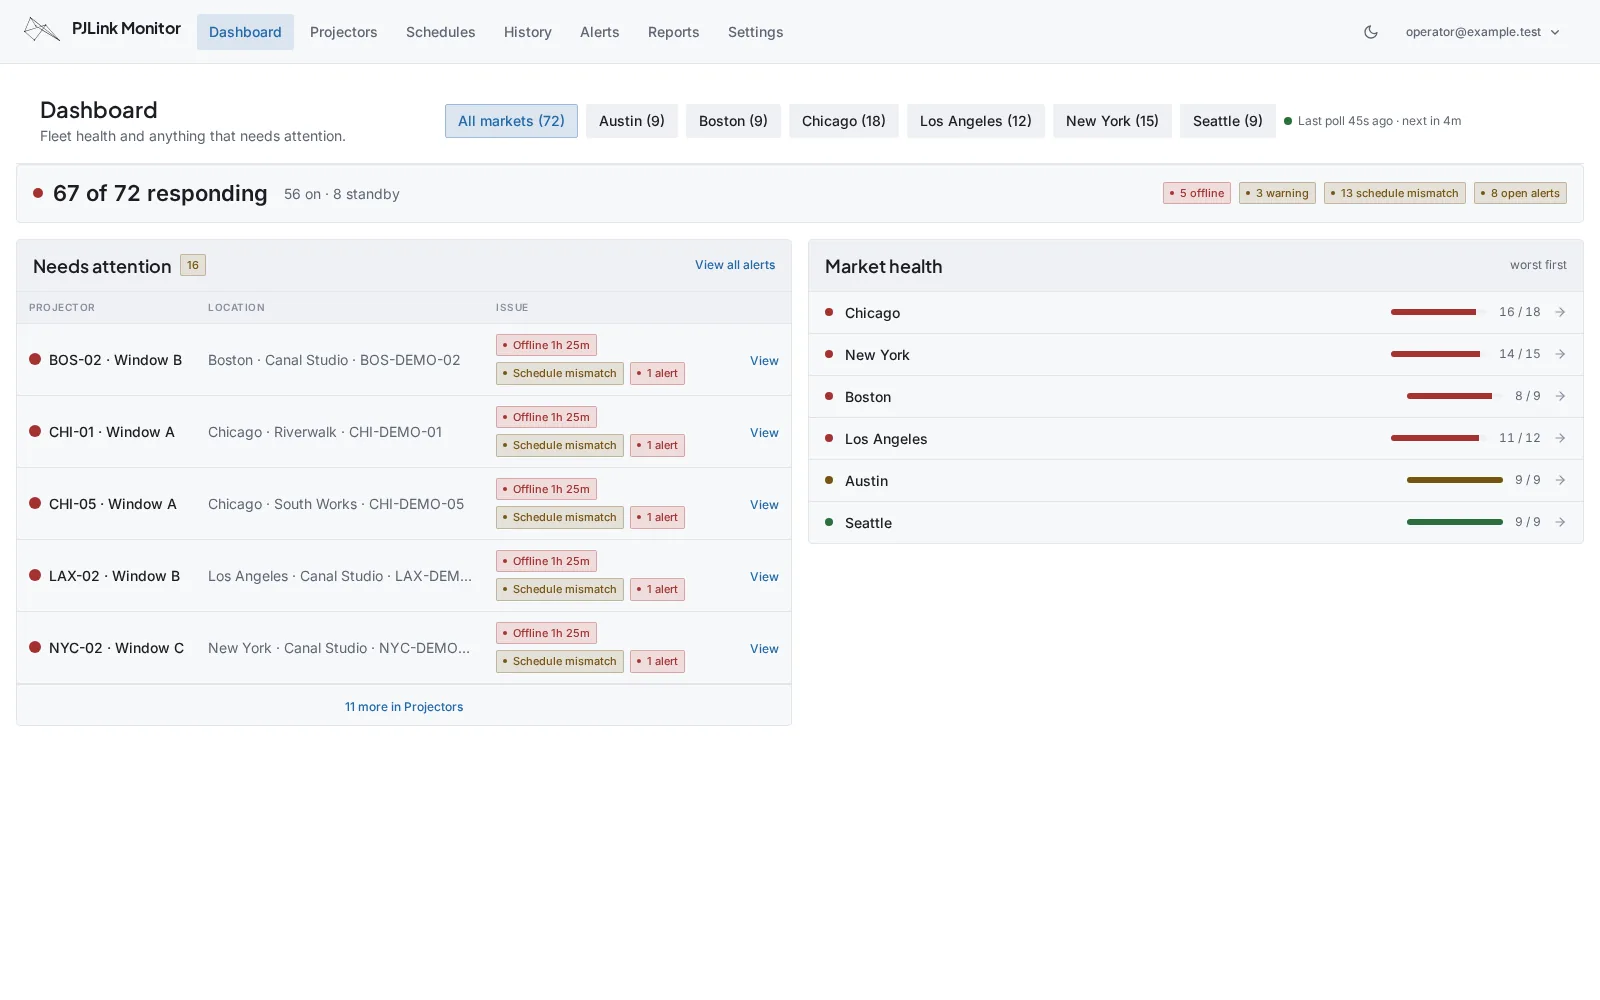Viewport: 1600px width, 1000px height.
Task: Select the Dashboard tab
Action: tap(245, 32)
